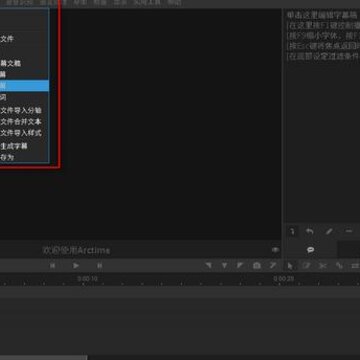This screenshot has width=360, height=360.
Task: Click the horizontal scrollbar thumb below the timeline
Action: [43, 358]
